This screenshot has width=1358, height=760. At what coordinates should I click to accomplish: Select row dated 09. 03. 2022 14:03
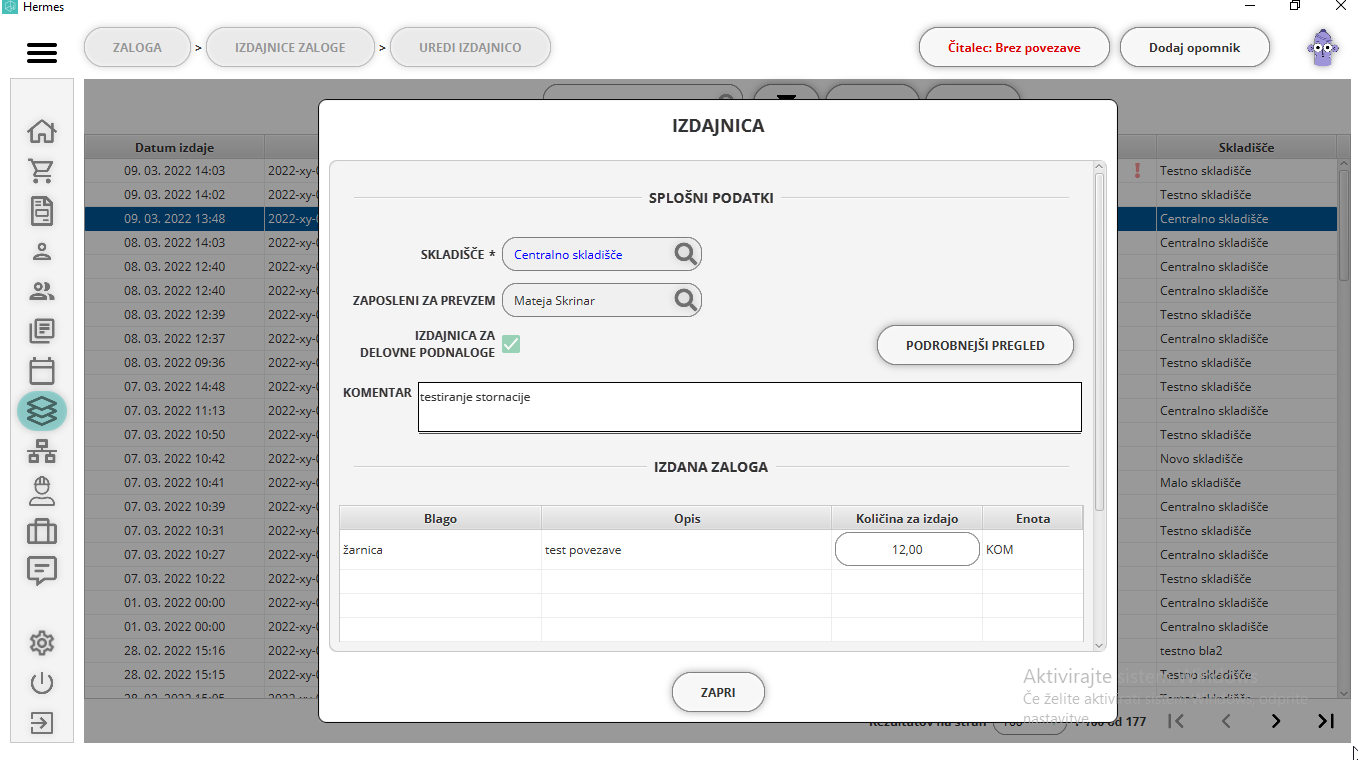(x=175, y=171)
